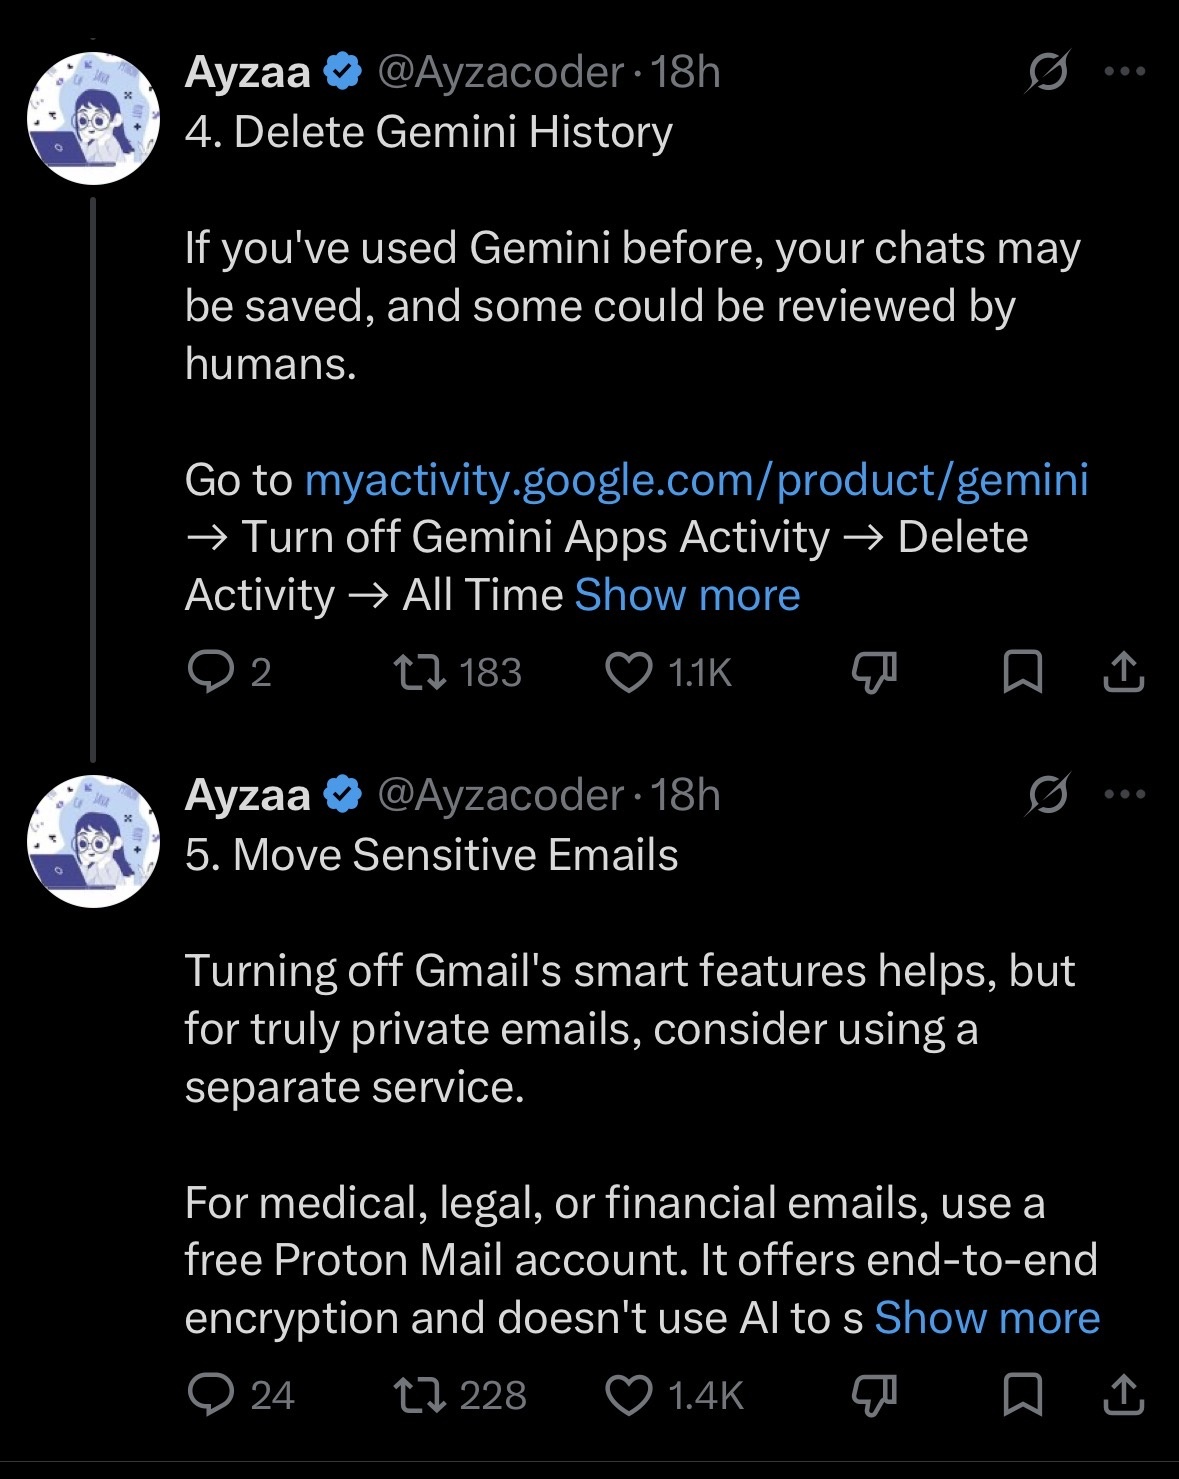Image resolution: width=1179 pixels, height=1479 pixels.
Task: Share the Move Sensitive Emails post
Action: [1123, 1395]
